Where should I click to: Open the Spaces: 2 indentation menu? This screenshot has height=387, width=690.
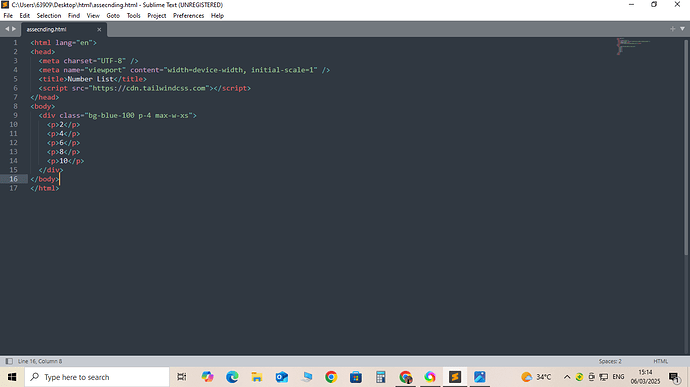(x=610, y=361)
